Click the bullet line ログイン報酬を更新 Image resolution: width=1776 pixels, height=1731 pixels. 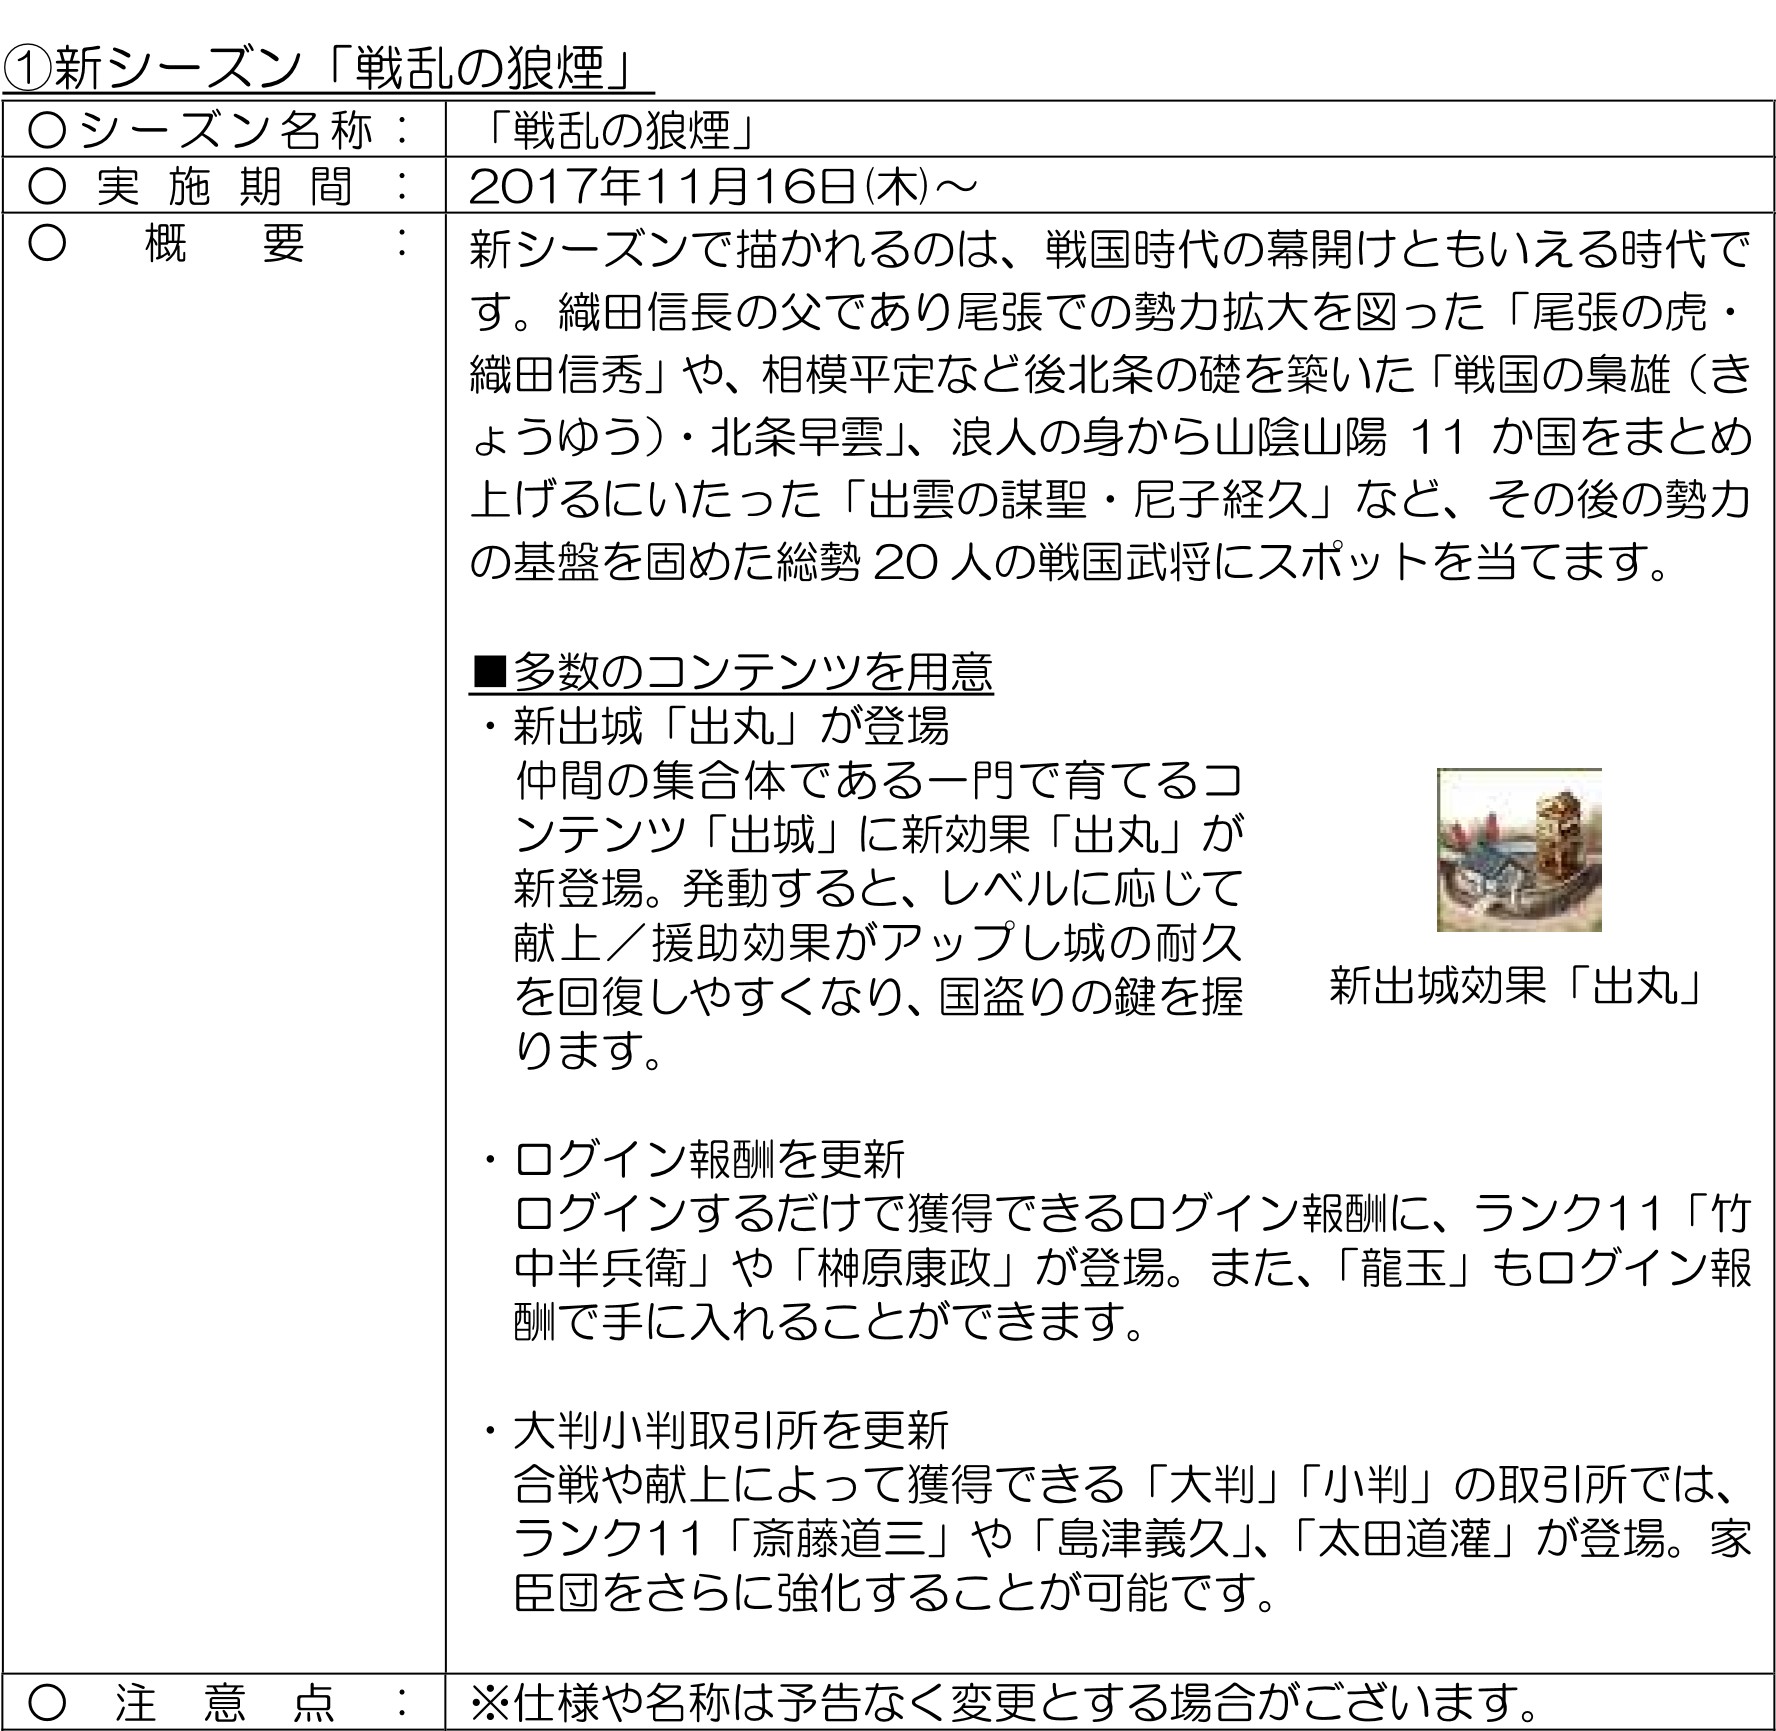click(x=708, y=1160)
